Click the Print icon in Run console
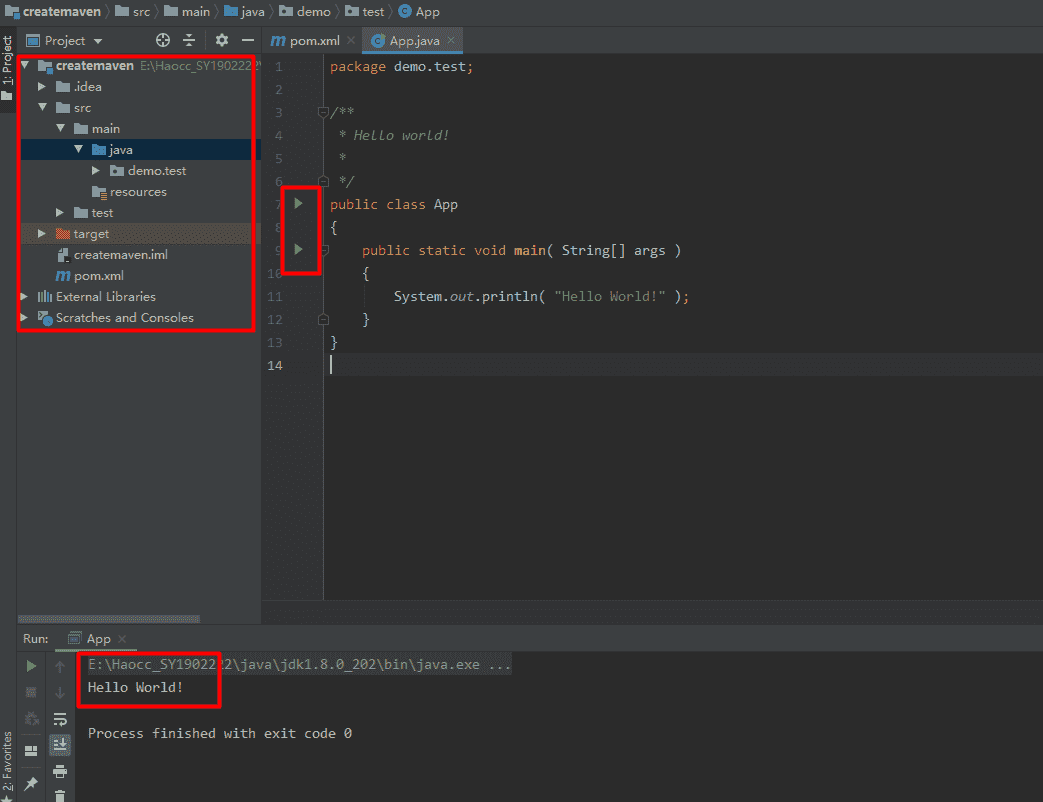This screenshot has width=1043, height=802. (x=60, y=771)
